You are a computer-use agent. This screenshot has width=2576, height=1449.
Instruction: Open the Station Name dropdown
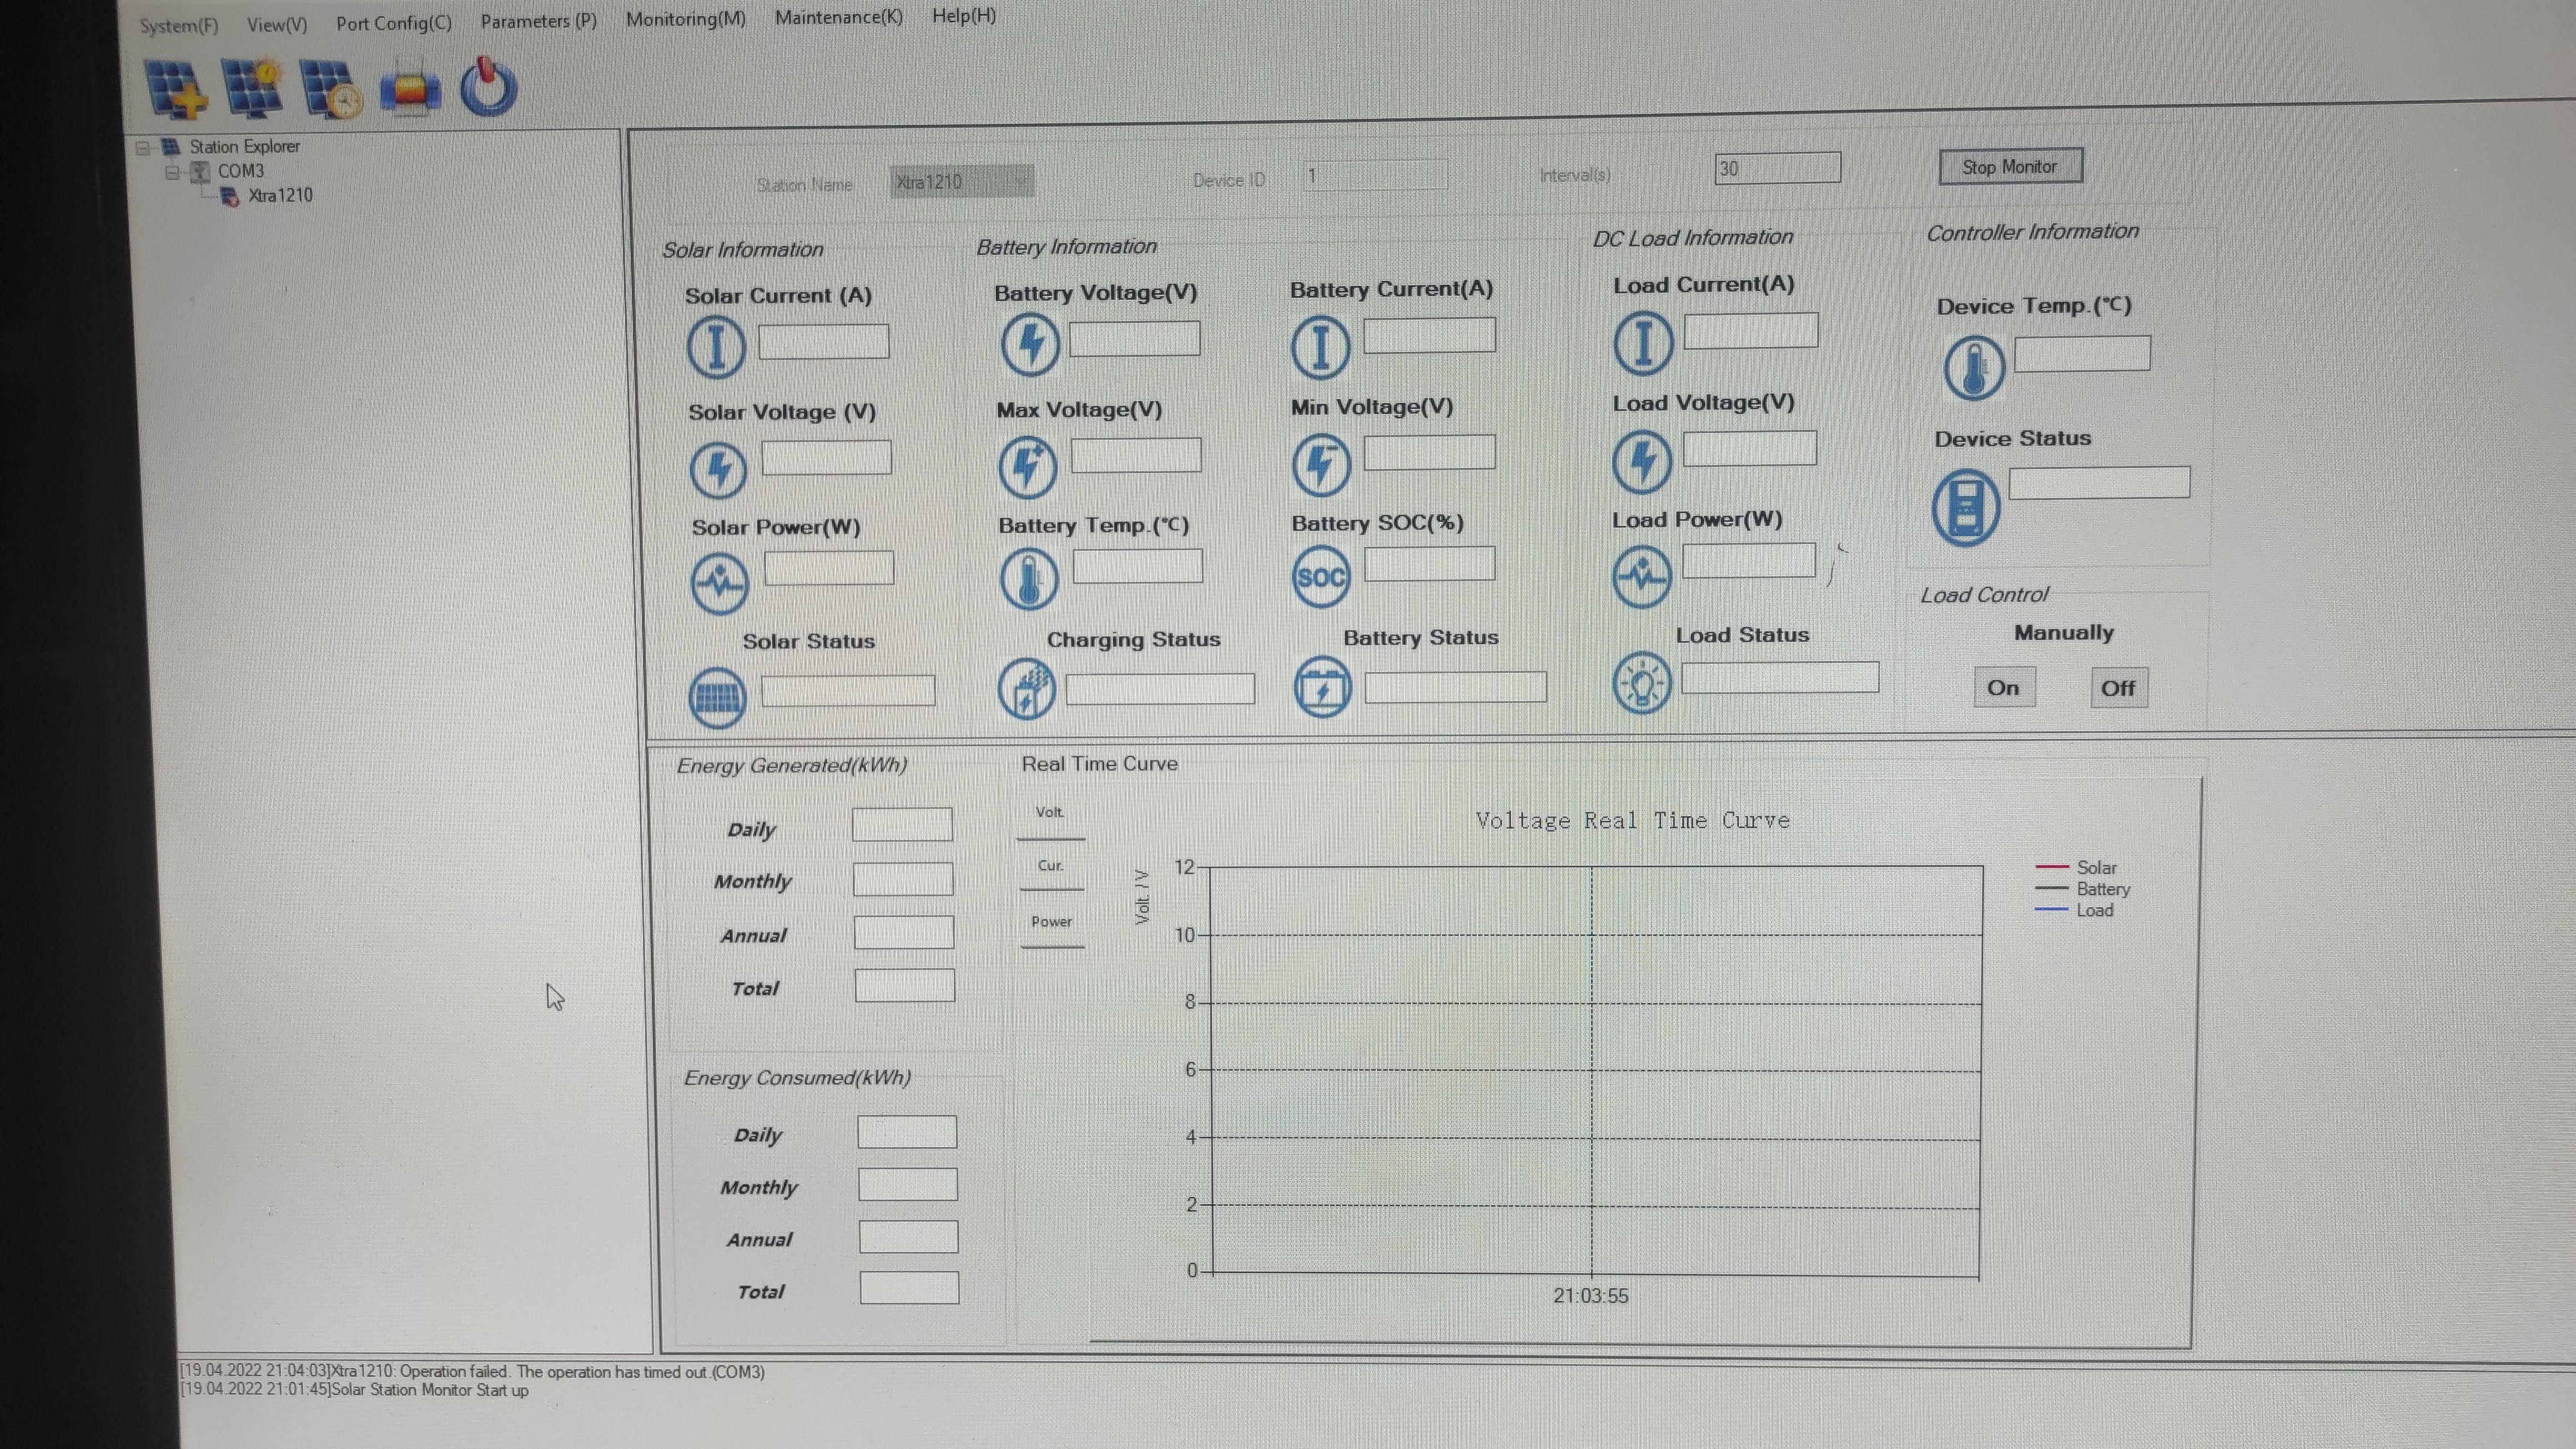[1020, 181]
